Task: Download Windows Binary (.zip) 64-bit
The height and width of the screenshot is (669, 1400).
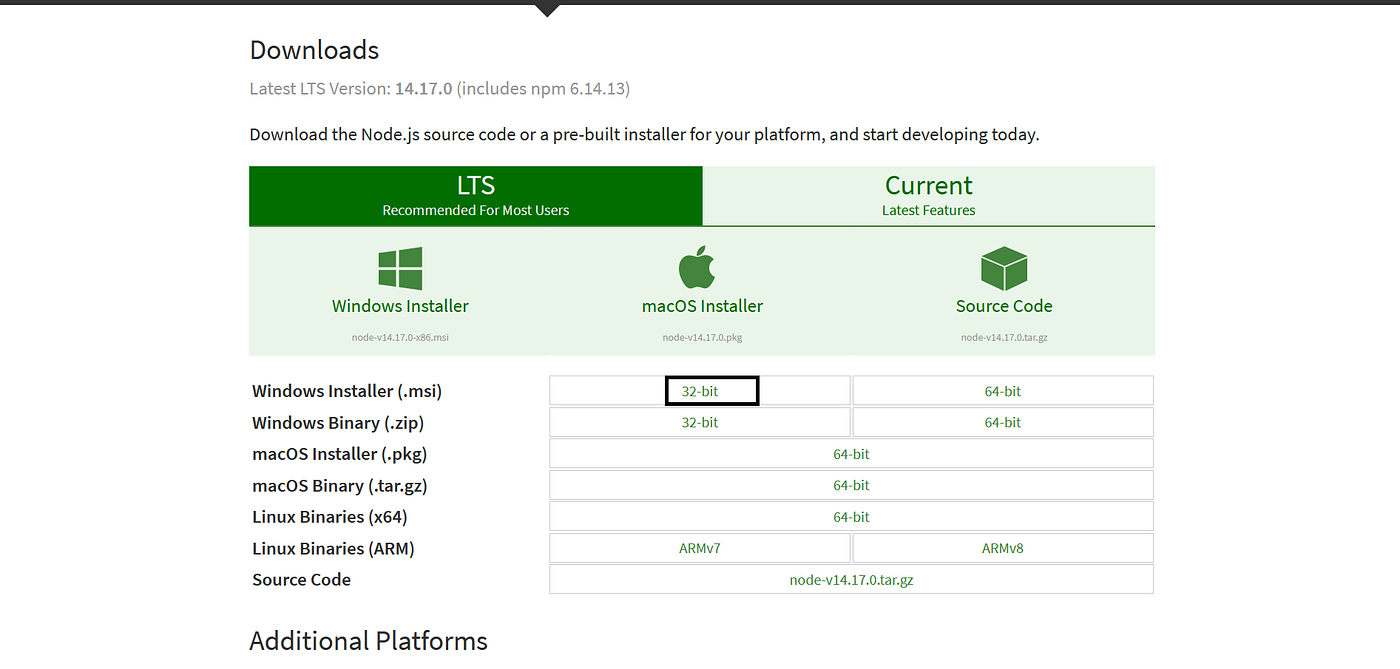Action: [x=1003, y=422]
